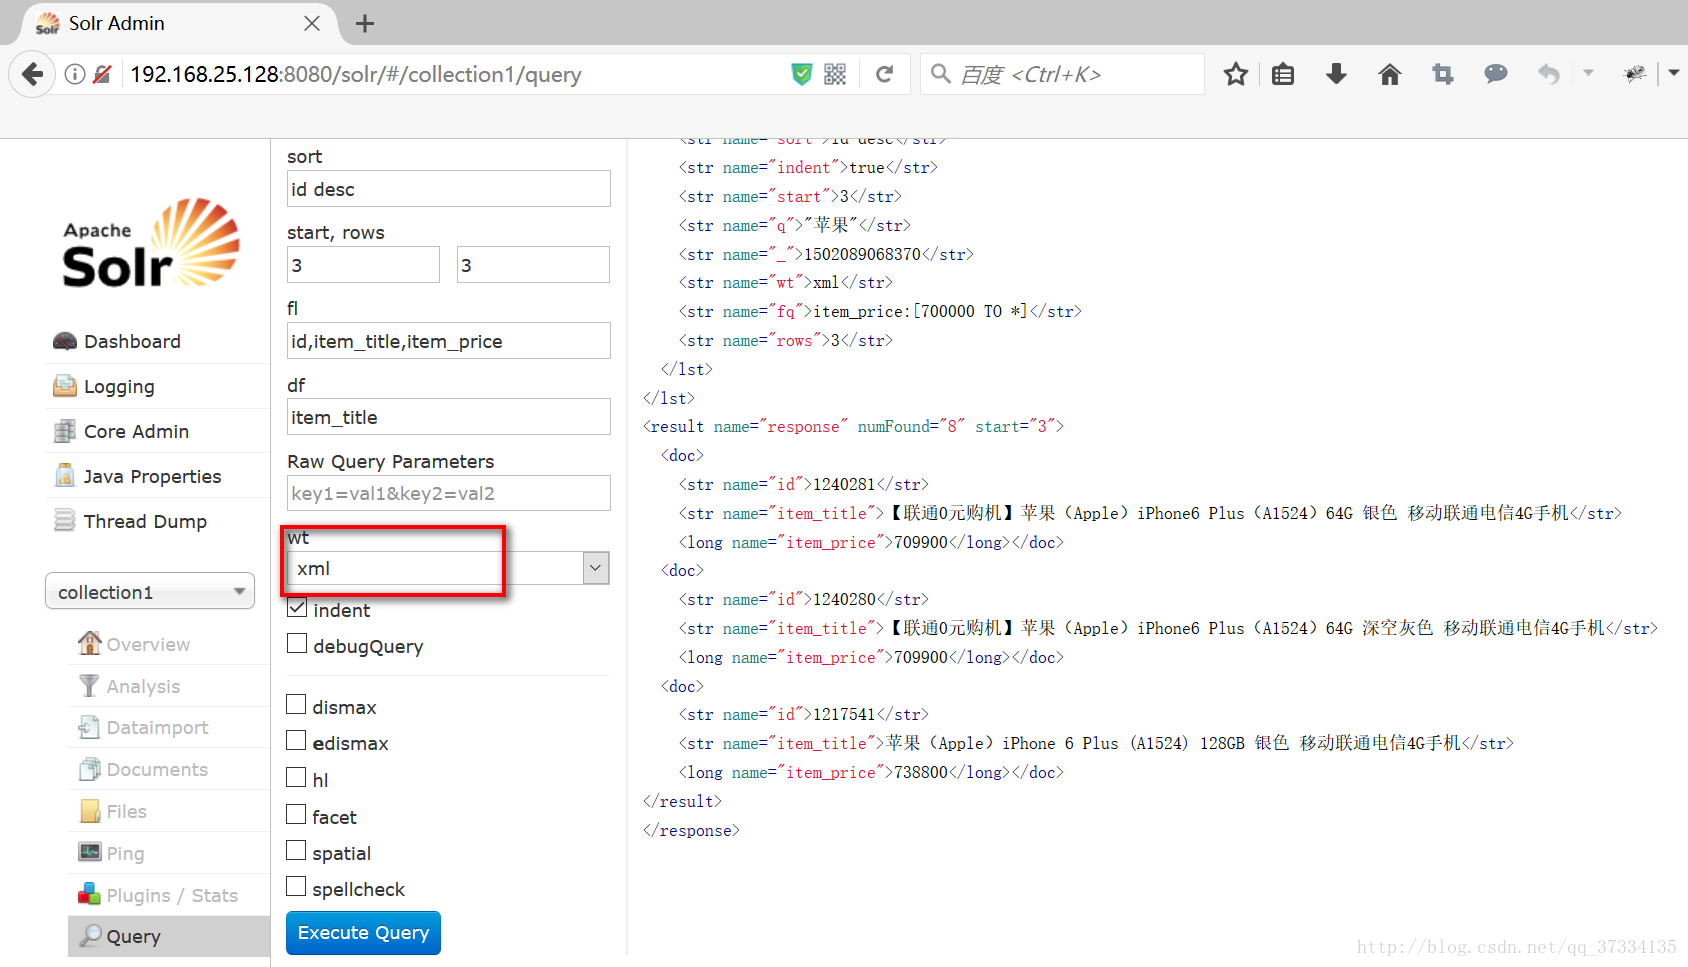Open the downloads arrow icon

1336,74
